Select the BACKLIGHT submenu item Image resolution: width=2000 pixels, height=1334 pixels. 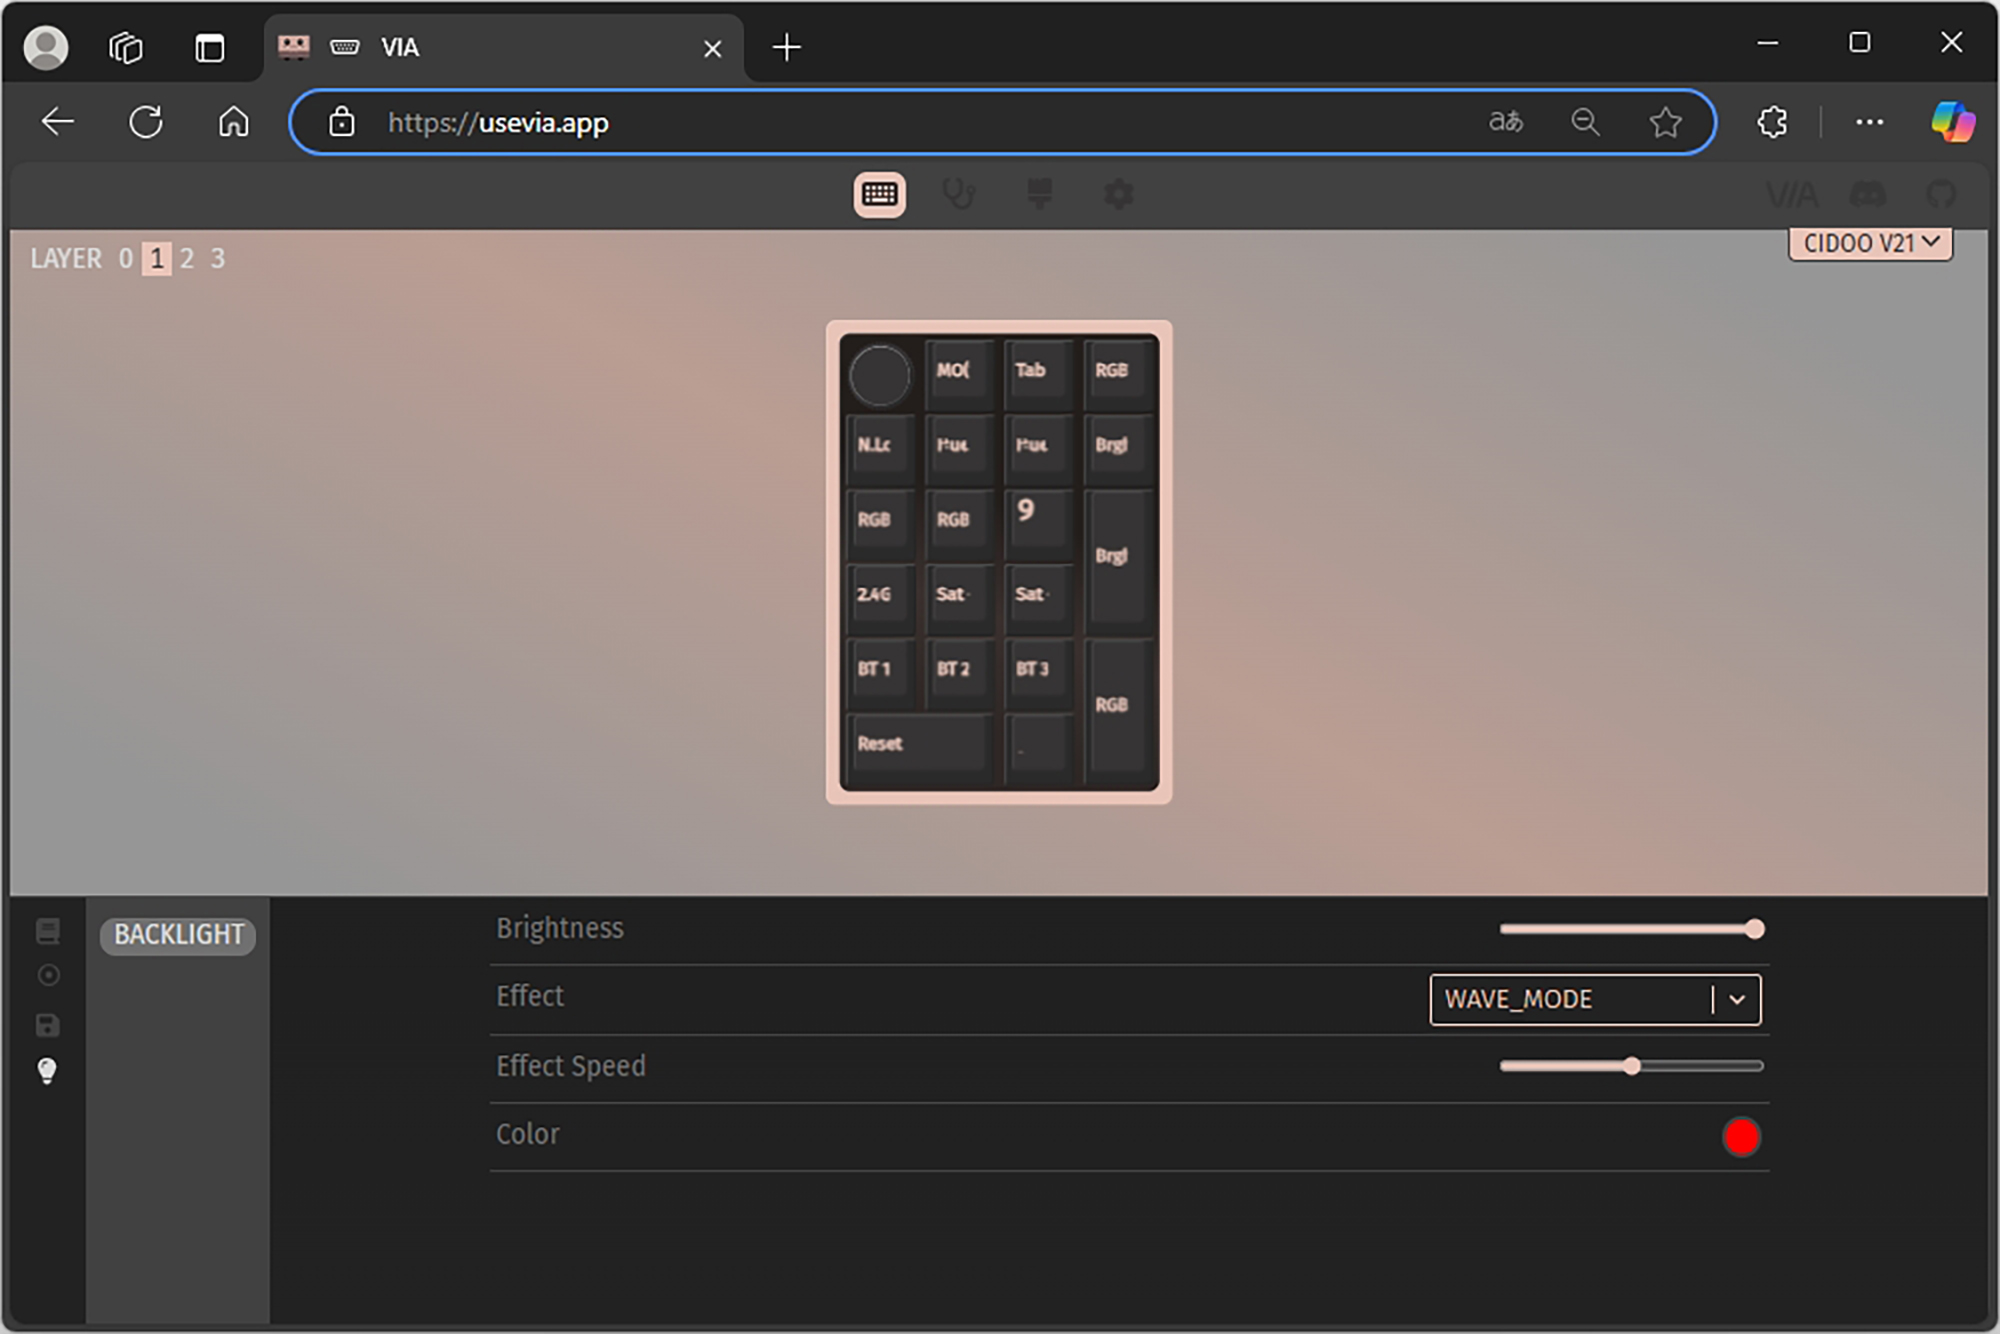pos(178,934)
